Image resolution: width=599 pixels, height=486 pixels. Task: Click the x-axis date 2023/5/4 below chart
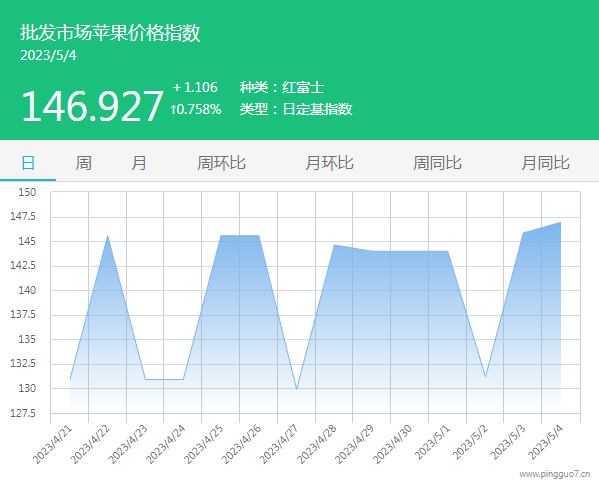point(546,442)
